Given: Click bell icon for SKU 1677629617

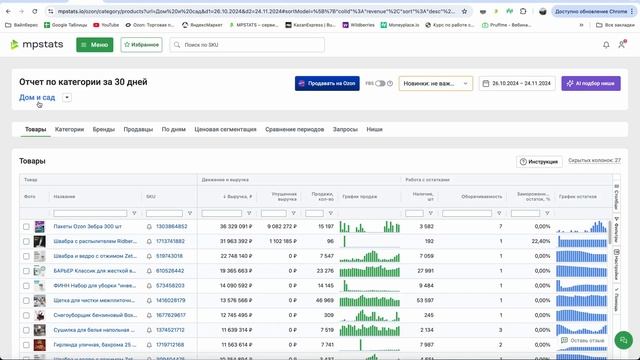Looking at the screenshot, I should 149,316.
